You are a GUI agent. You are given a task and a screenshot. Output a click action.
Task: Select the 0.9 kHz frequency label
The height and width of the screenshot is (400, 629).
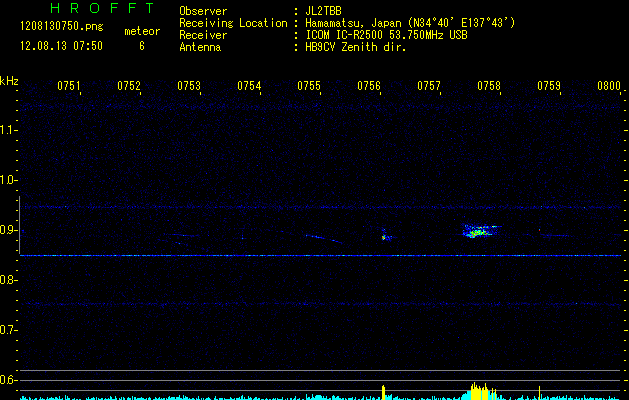[x=9, y=230]
